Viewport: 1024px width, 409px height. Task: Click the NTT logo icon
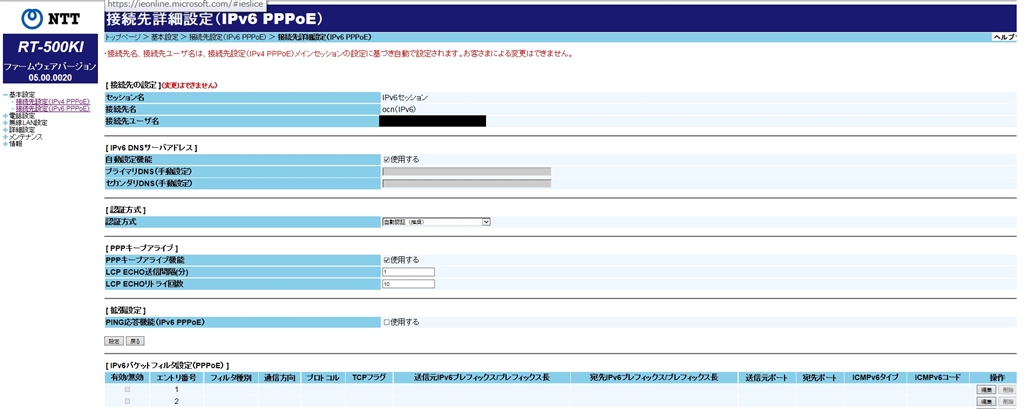coord(31,18)
